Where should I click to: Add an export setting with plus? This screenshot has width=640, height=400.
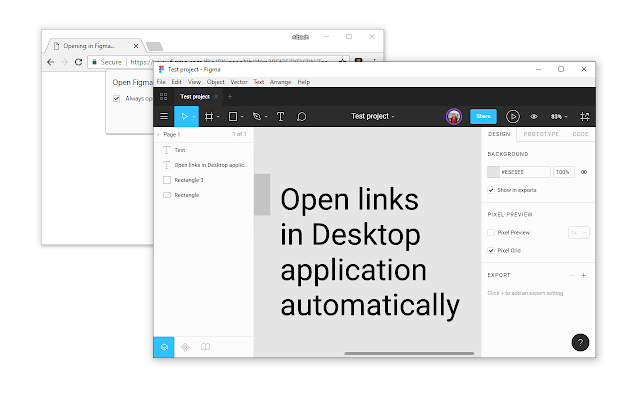pos(584,276)
